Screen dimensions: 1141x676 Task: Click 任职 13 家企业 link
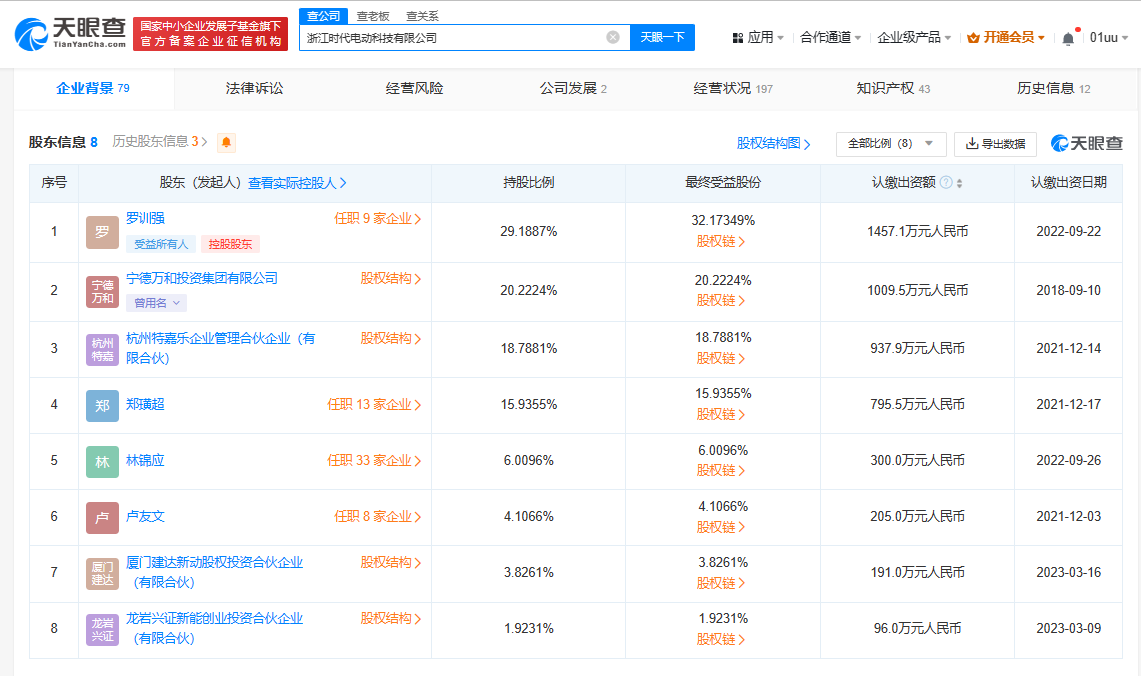(x=374, y=405)
